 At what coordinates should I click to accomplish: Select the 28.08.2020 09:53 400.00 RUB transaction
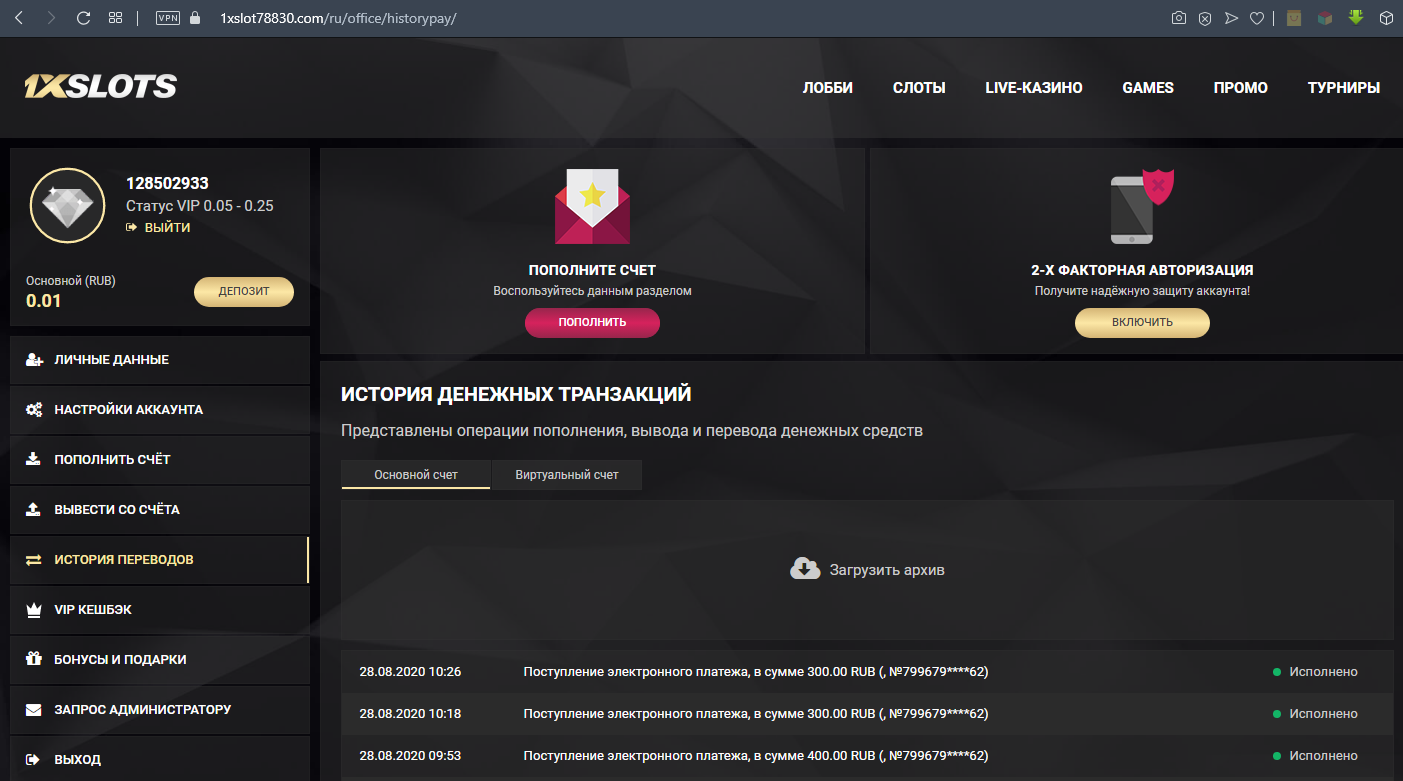click(867, 756)
